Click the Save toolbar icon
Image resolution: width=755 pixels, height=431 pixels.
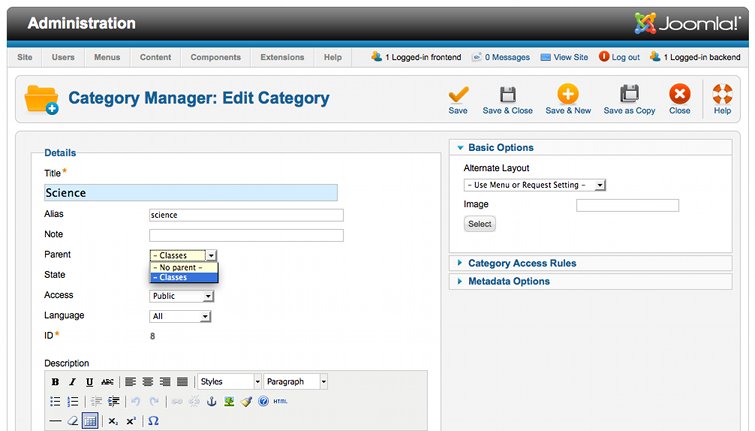pos(458,95)
